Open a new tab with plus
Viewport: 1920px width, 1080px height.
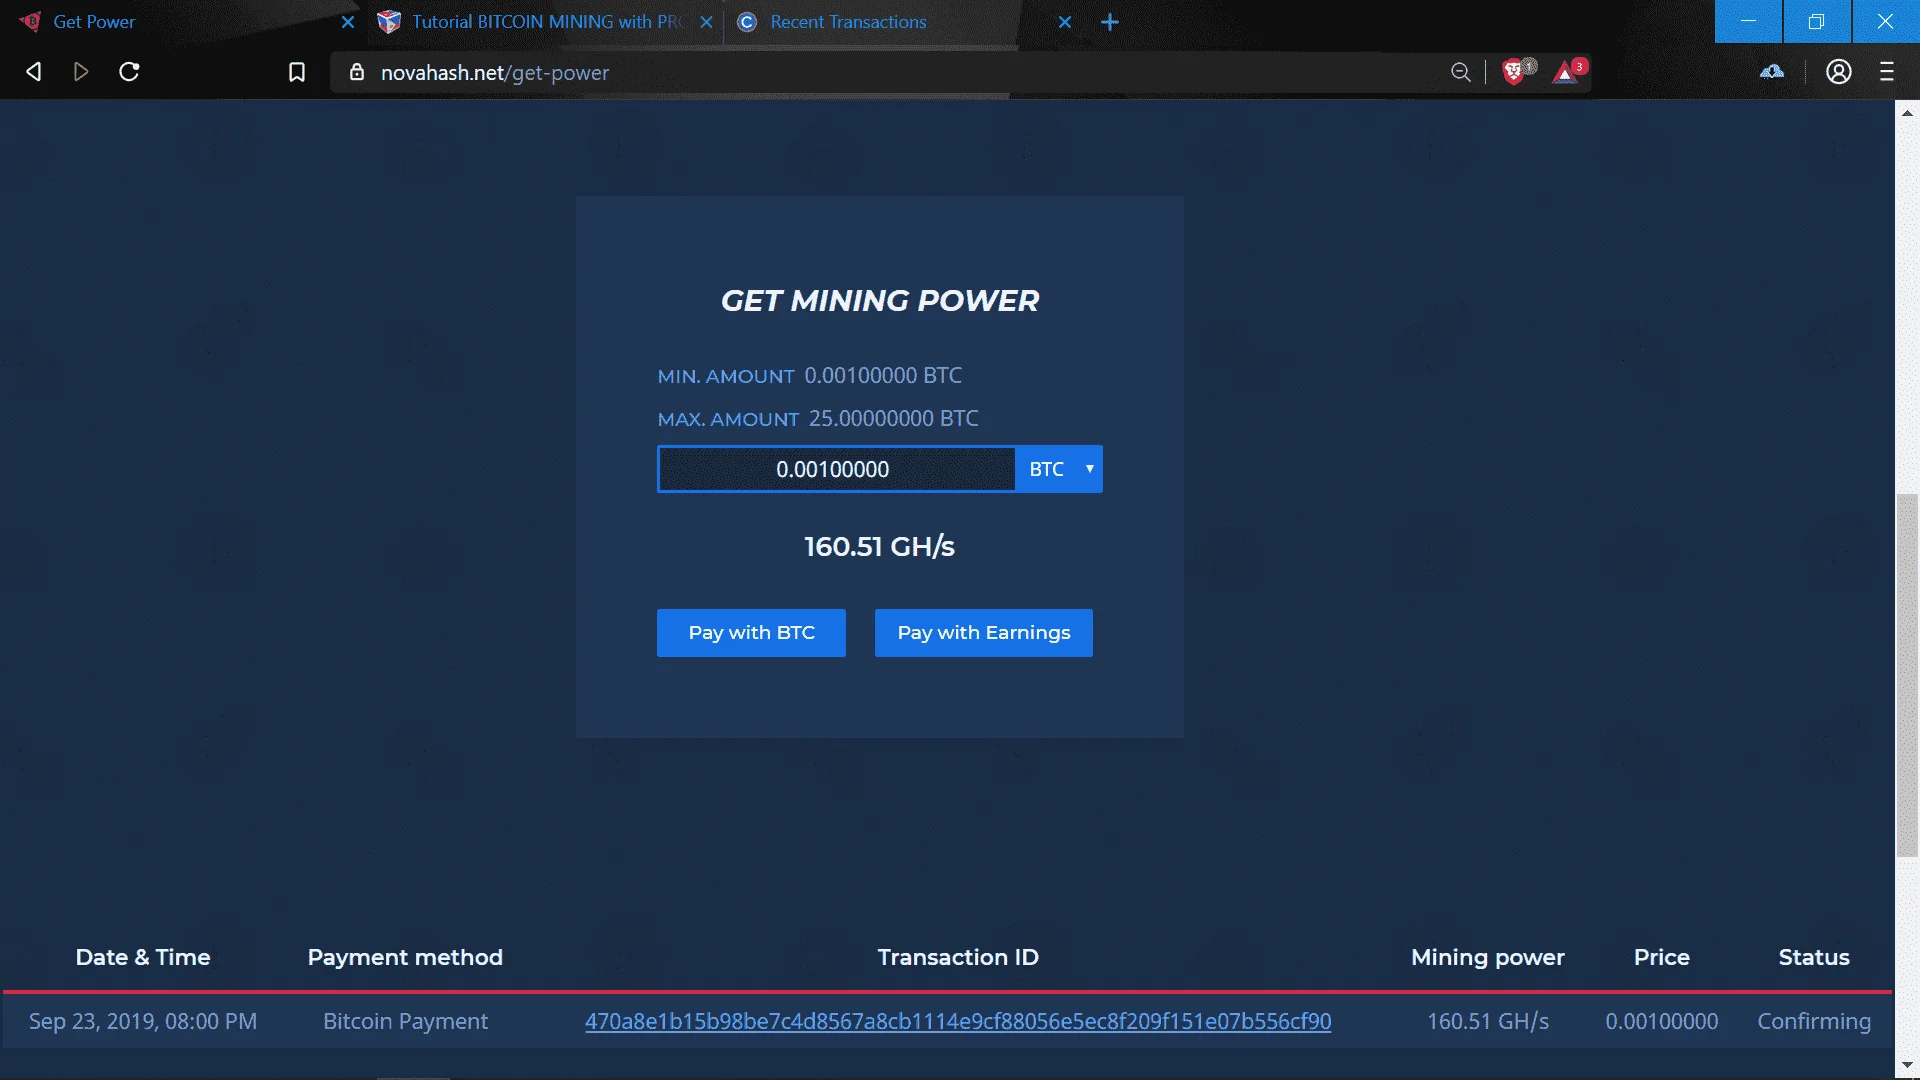pos(1110,22)
